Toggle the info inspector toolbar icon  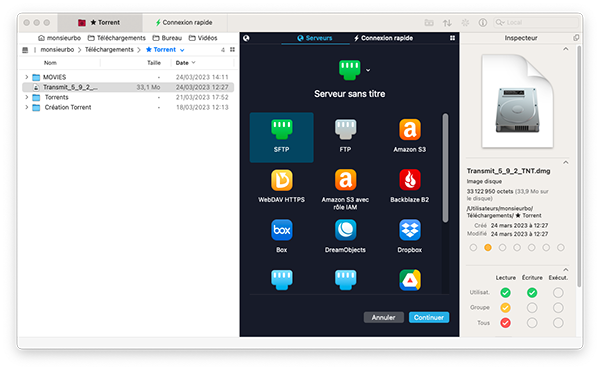[x=483, y=23]
